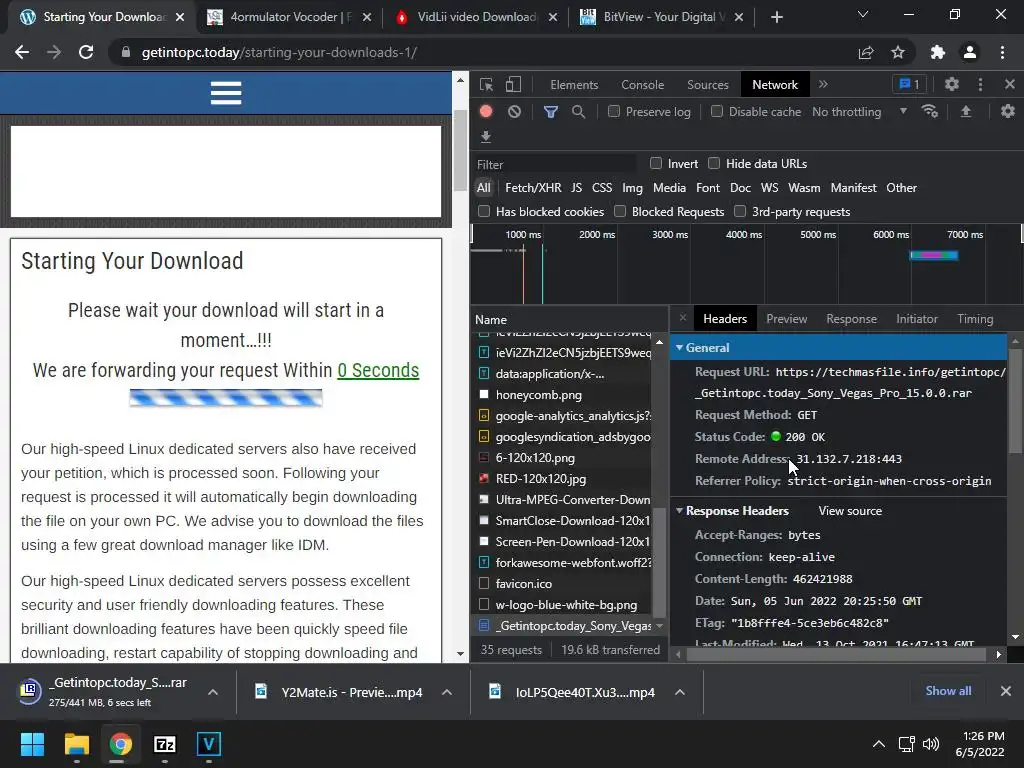Enable the Invert filter checkbox
This screenshot has width=1024, height=768.
coord(656,163)
